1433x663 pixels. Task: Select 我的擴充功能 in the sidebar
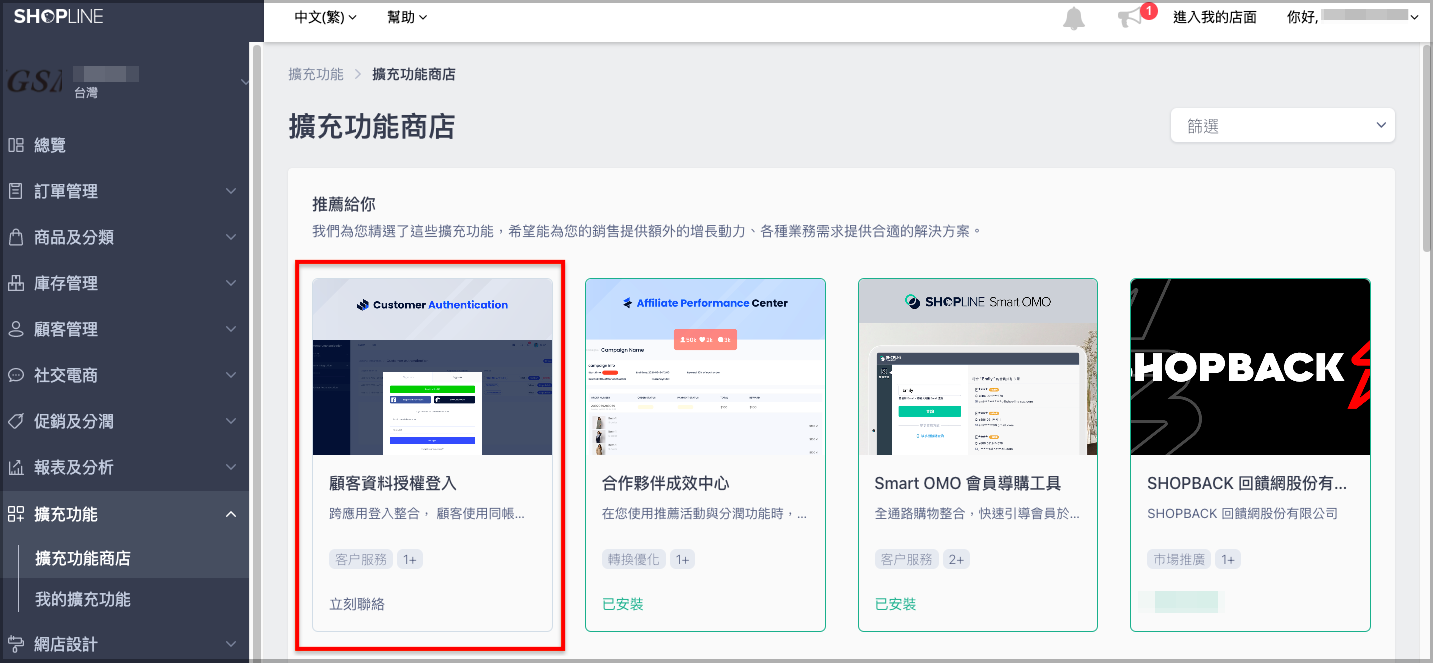(83, 599)
